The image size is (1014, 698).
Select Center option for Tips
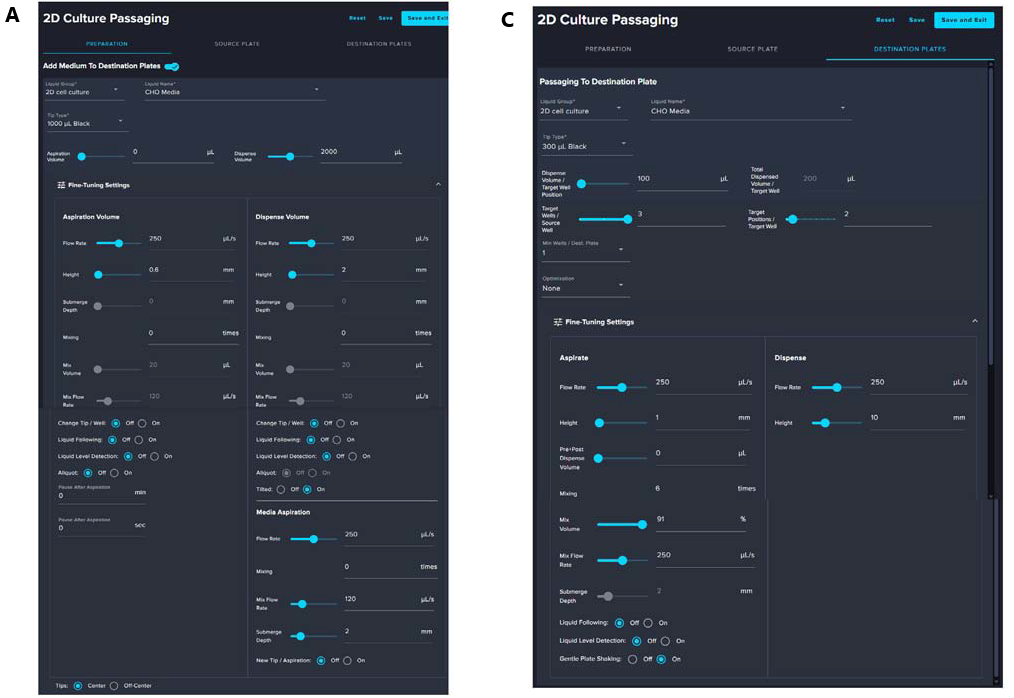pos(78,686)
